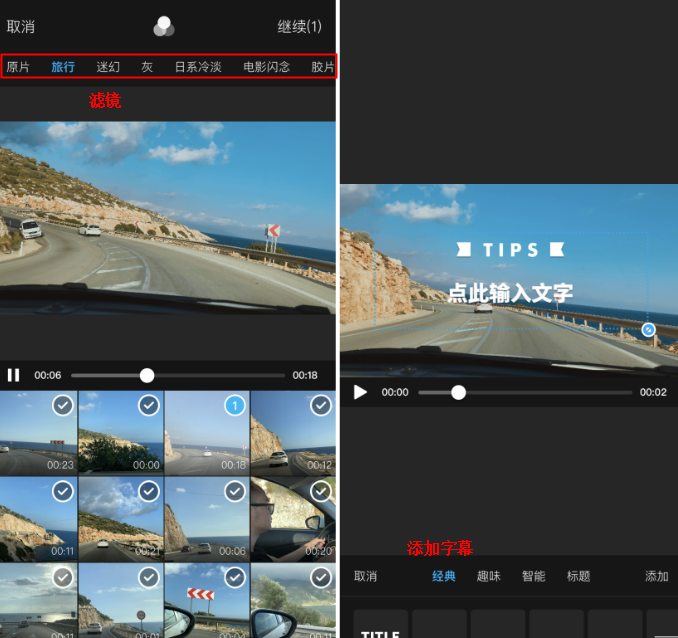Click the resize handle on text box

(x=648, y=329)
